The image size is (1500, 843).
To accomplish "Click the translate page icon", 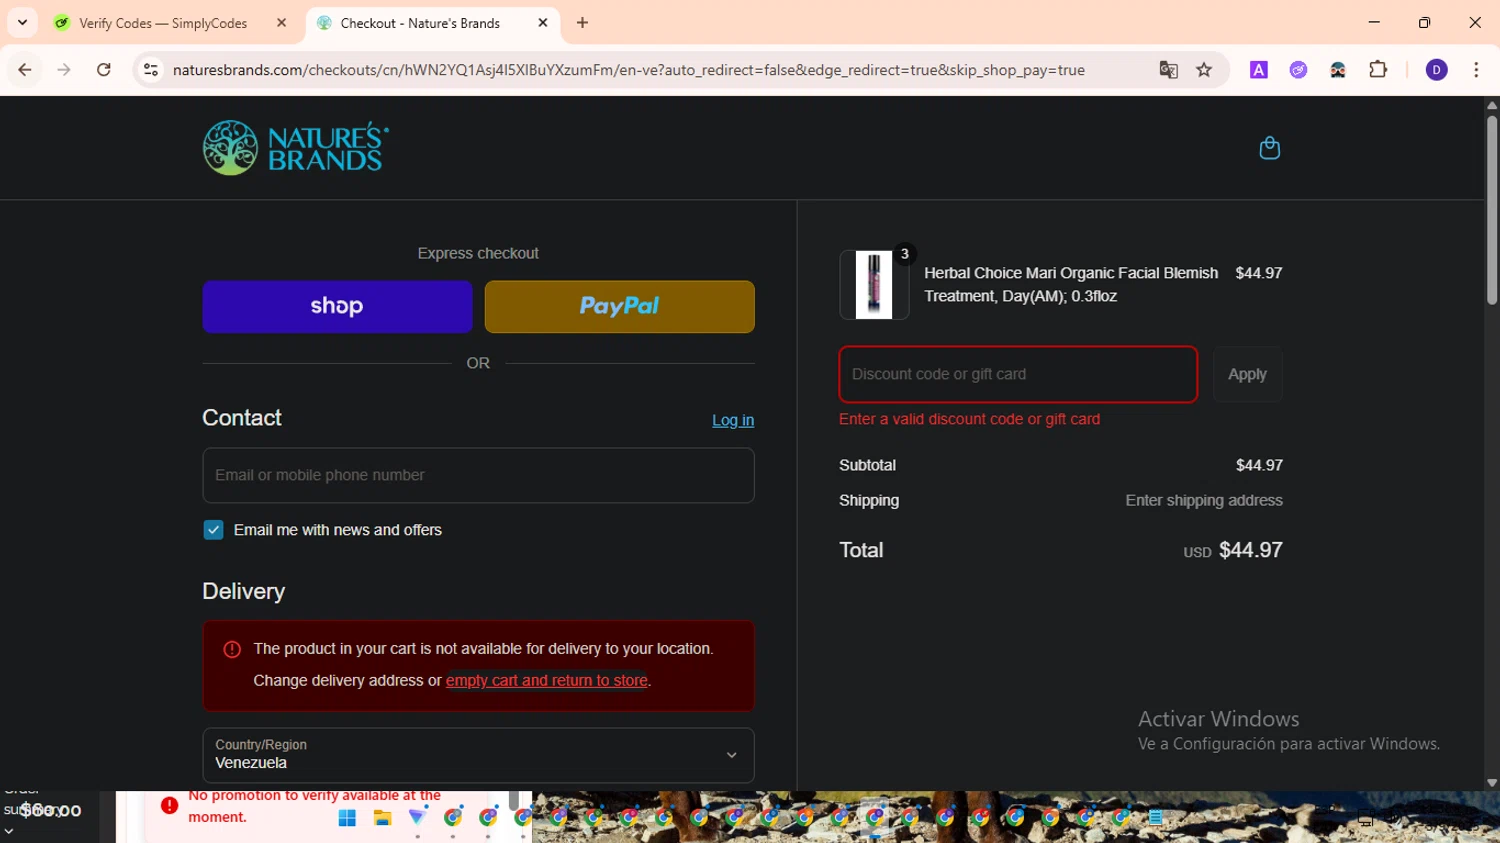I will [1168, 70].
